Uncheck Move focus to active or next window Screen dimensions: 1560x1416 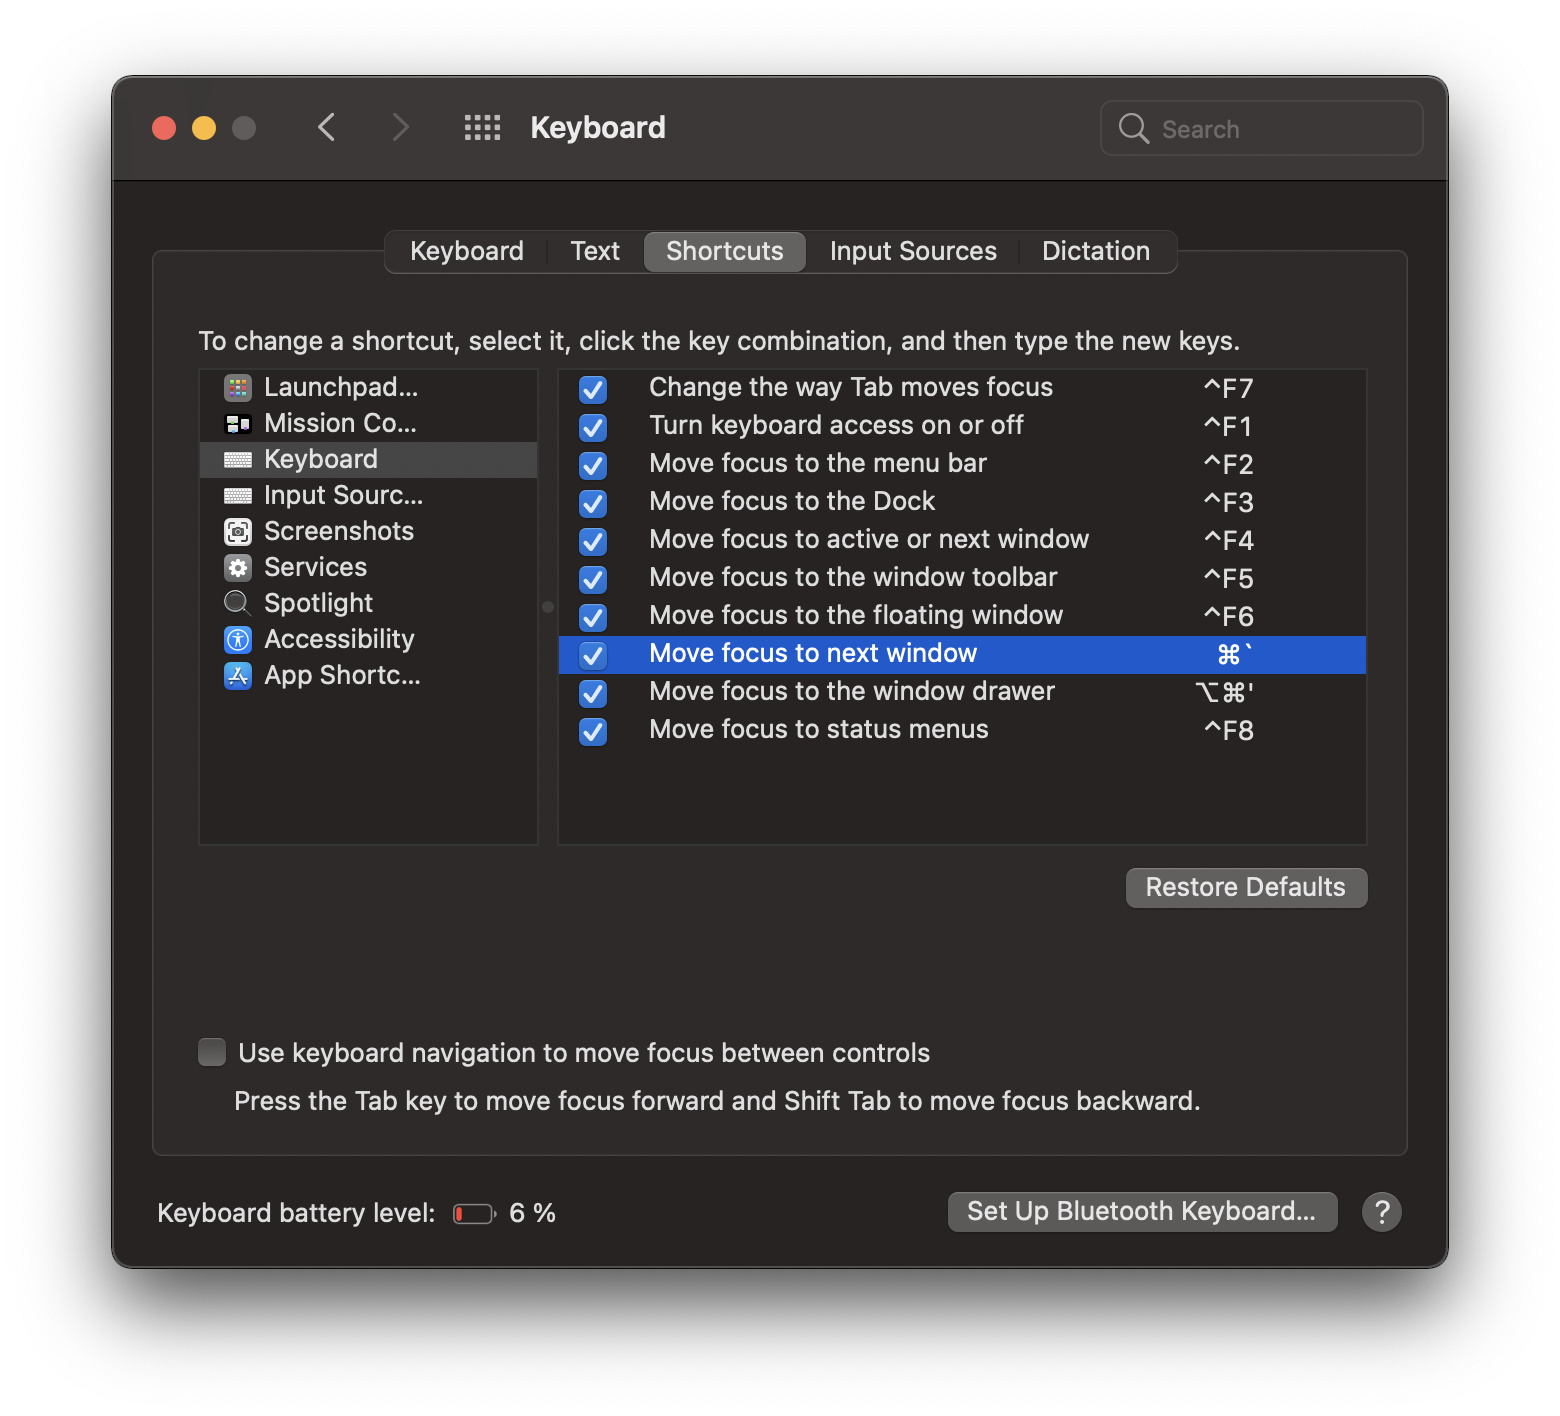[x=593, y=541]
